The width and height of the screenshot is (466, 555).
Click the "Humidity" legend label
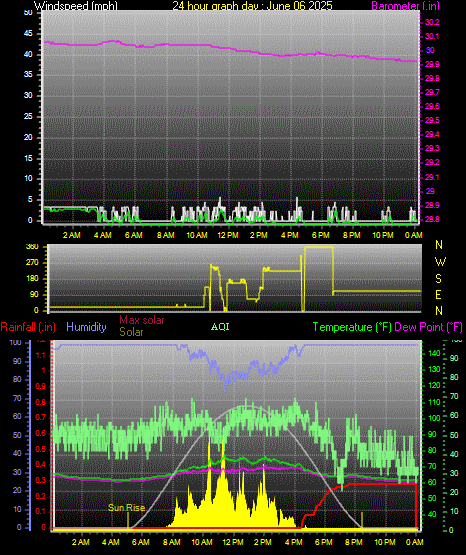coord(86,327)
